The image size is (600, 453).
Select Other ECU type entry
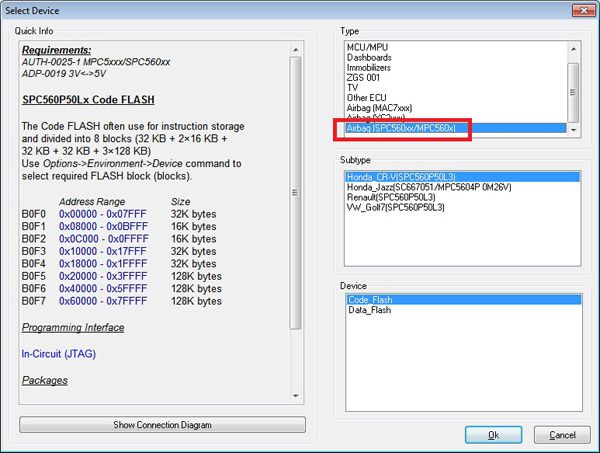click(x=366, y=97)
